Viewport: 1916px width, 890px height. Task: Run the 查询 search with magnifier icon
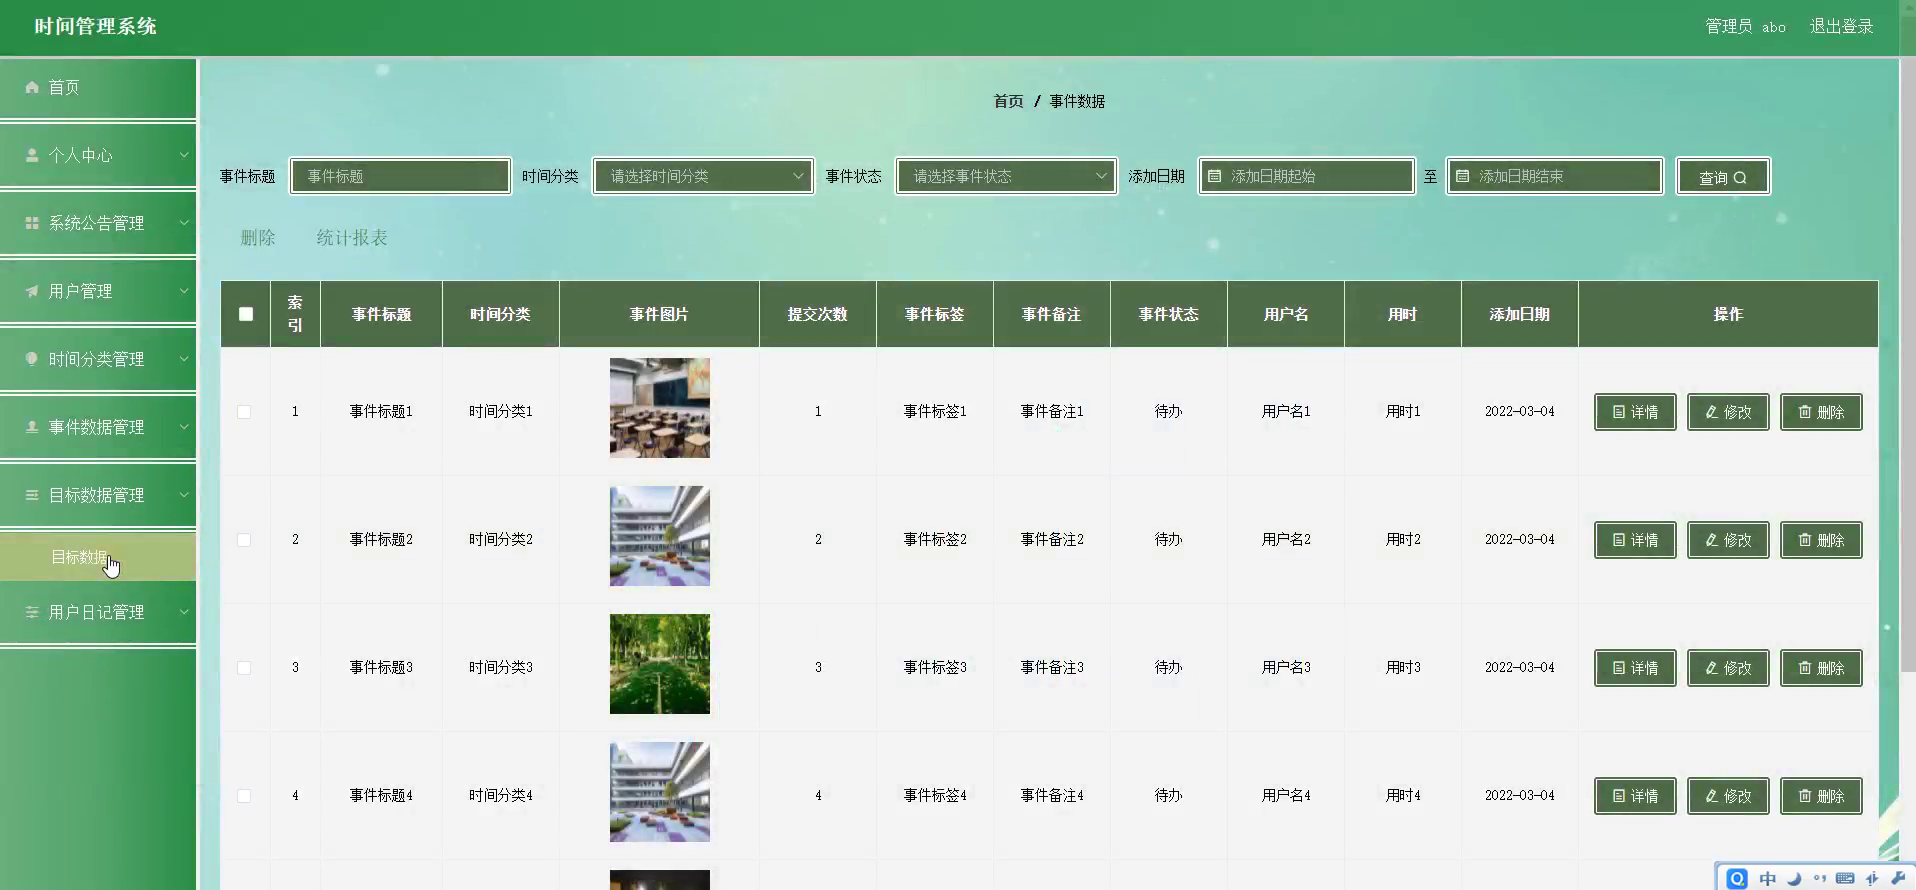coord(1723,177)
